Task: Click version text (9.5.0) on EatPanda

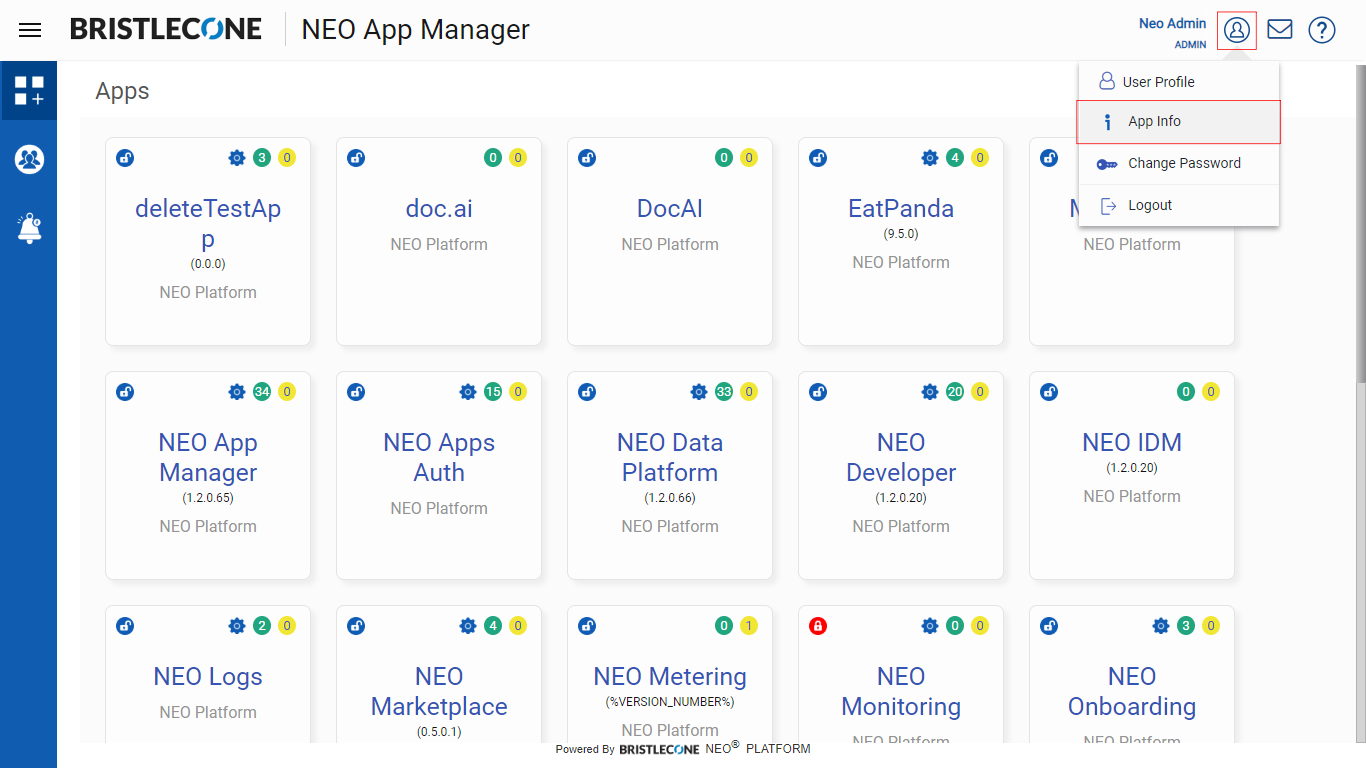Action: pos(901,234)
